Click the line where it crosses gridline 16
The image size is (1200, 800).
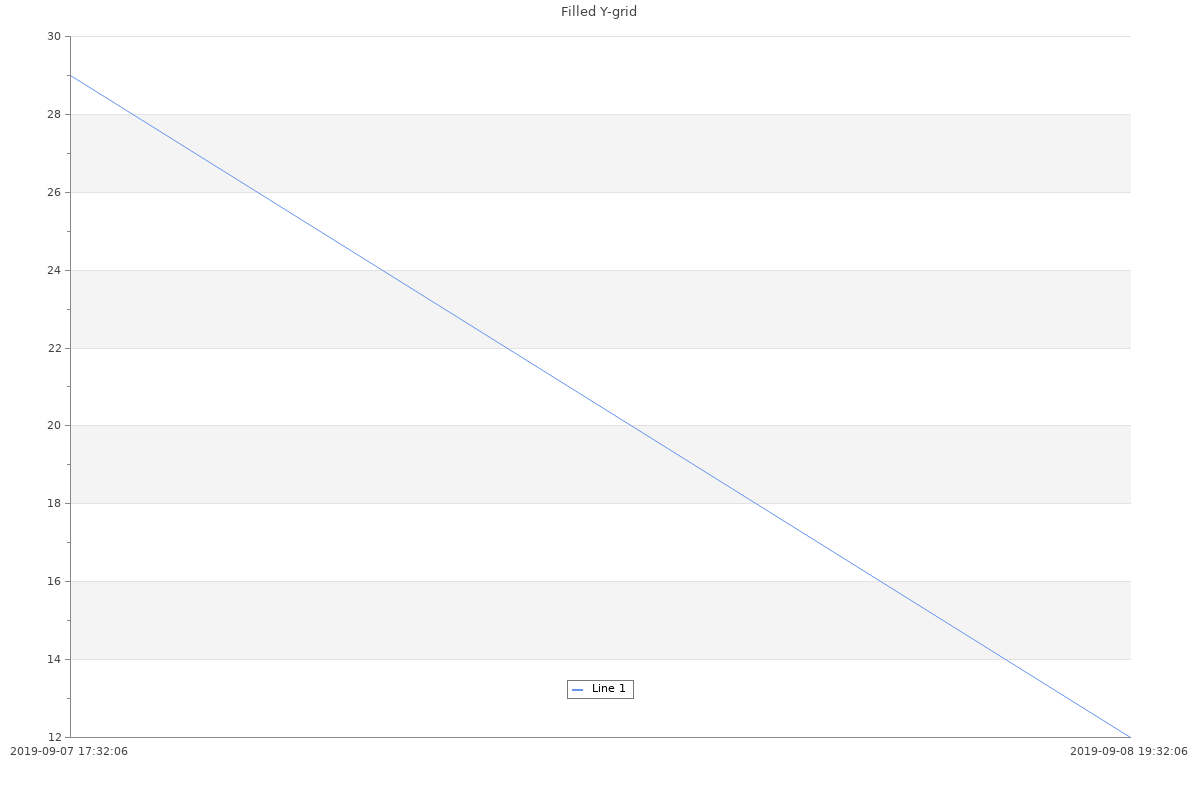pyautogui.click(x=881, y=581)
